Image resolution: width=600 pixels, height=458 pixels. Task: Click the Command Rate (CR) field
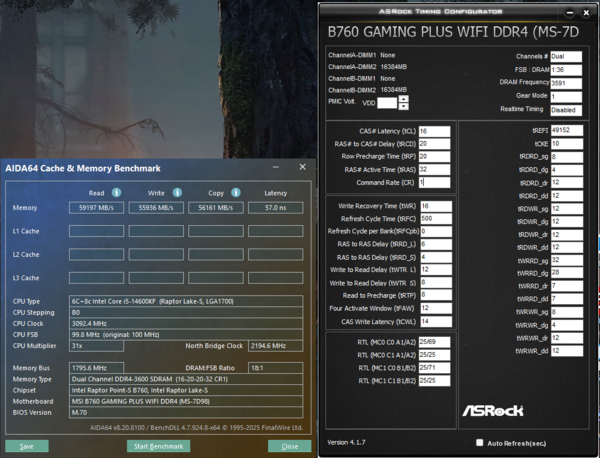[x=434, y=182]
